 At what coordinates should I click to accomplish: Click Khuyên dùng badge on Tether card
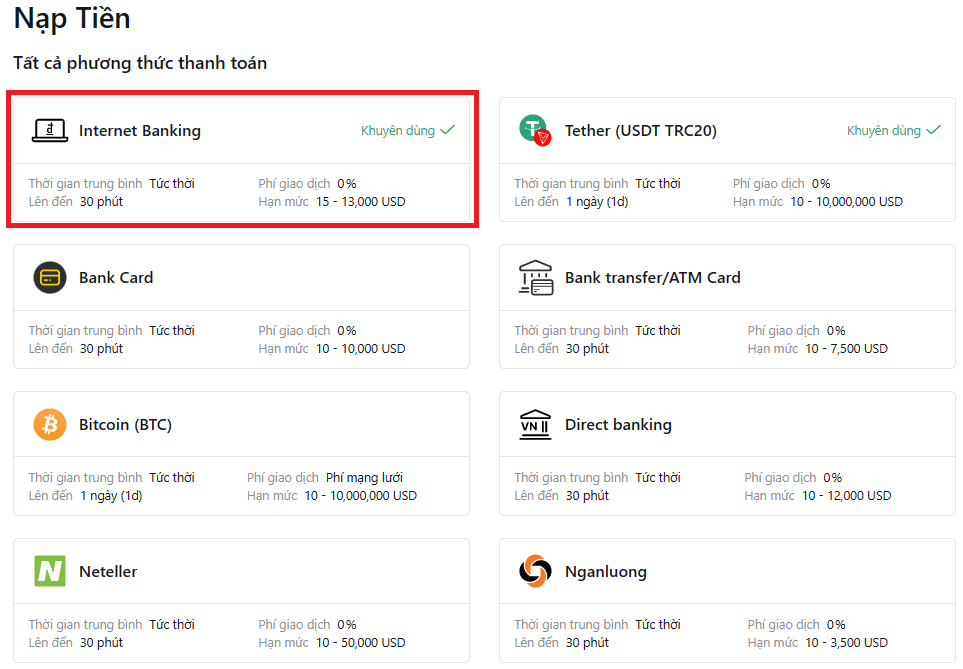coord(893,131)
